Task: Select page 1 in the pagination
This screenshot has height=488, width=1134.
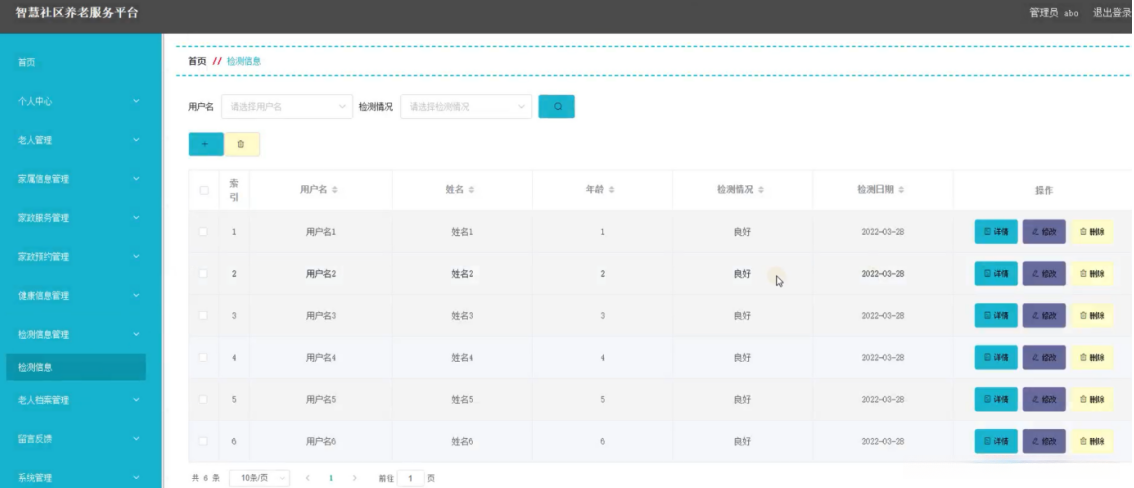Action: click(331, 478)
